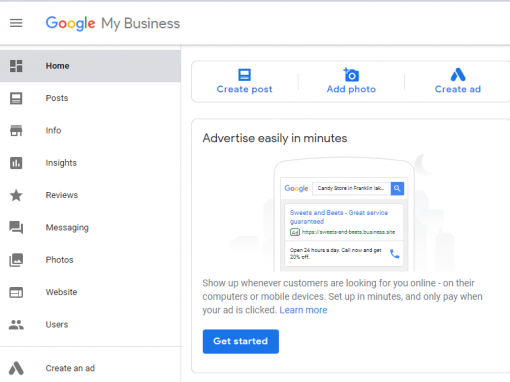Click the Posts sidebar icon
This screenshot has height=382, width=510.
coord(16,98)
